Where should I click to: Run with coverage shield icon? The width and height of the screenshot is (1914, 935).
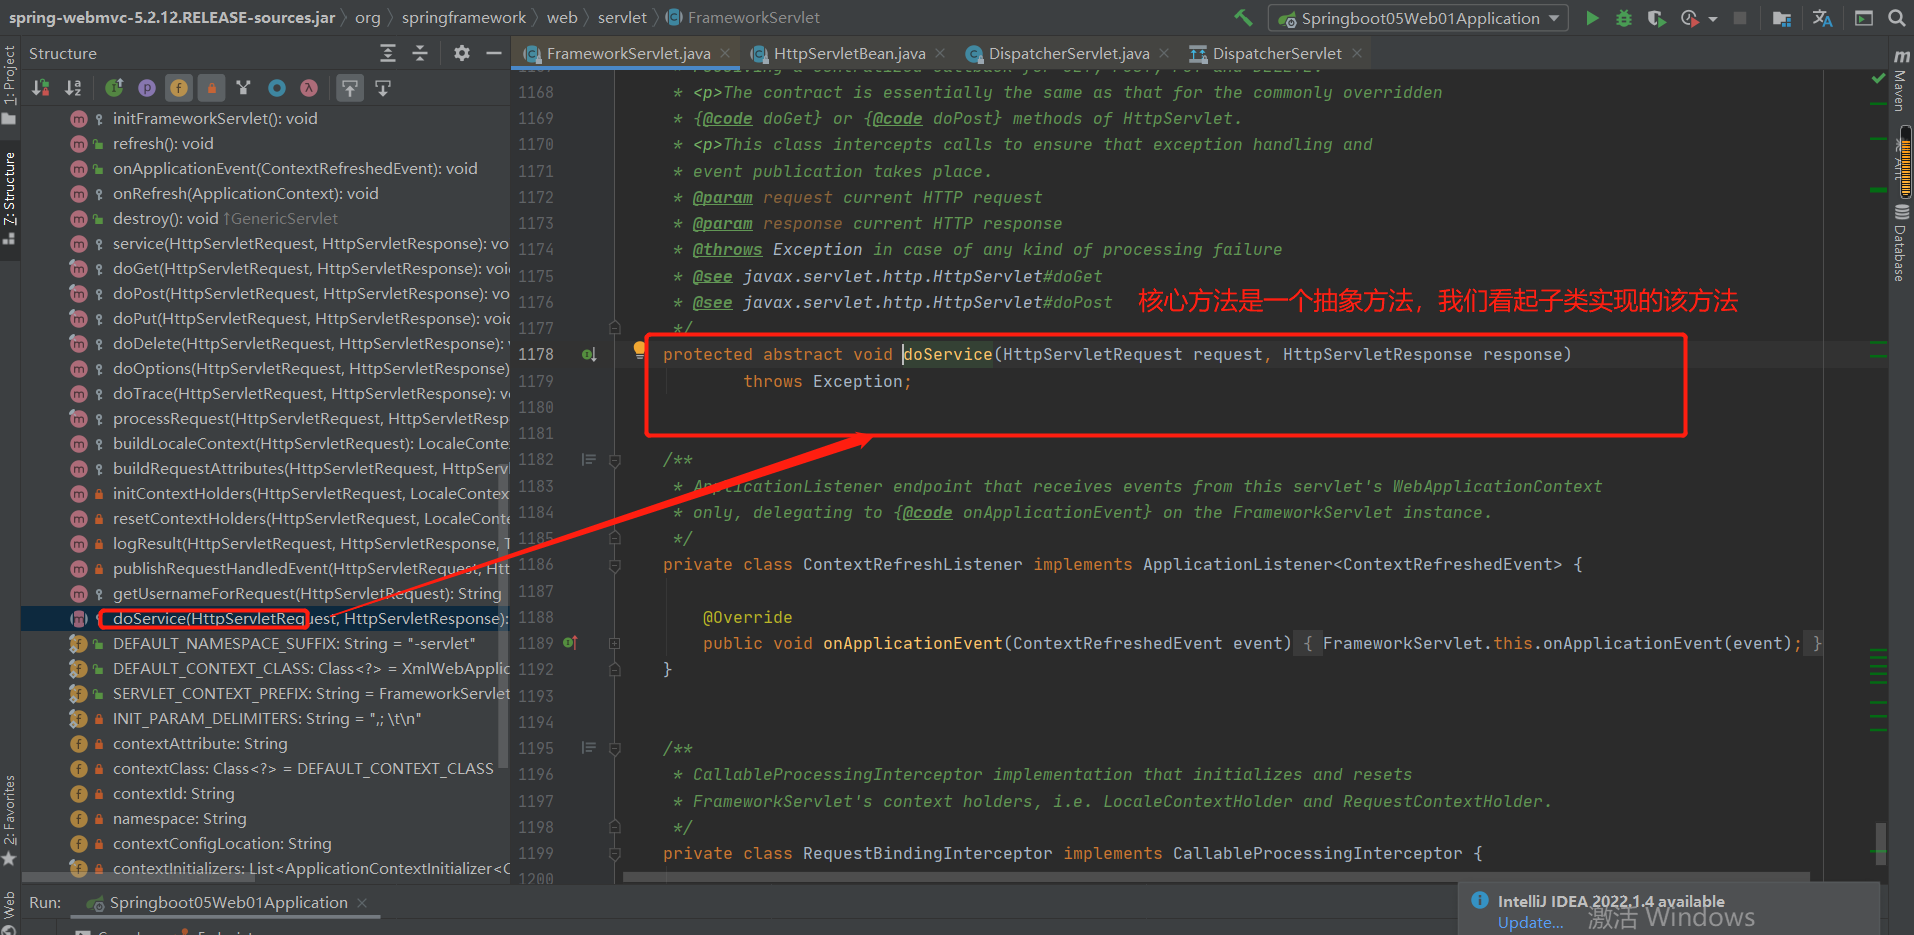click(1656, 18)
